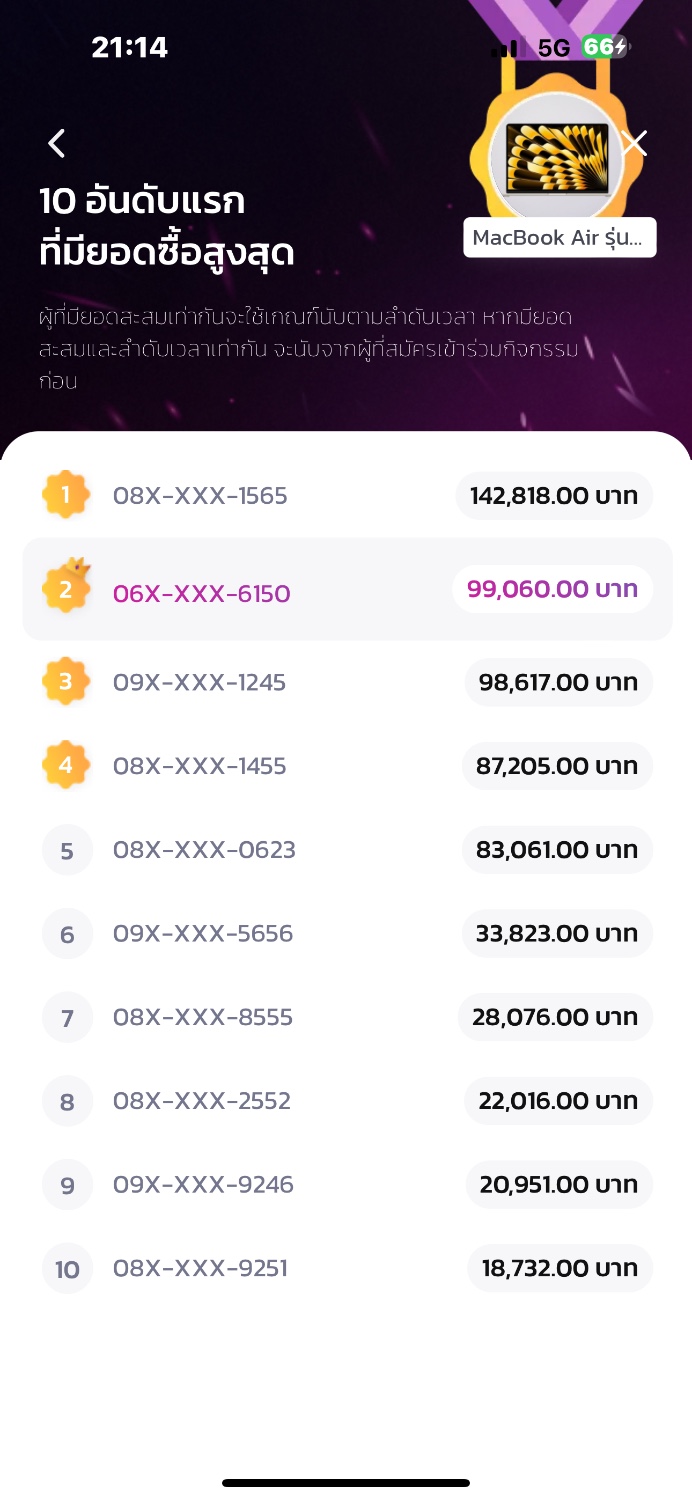
Task: Tap the 83,061.00 baht amount pill
Action: point(557,850)
